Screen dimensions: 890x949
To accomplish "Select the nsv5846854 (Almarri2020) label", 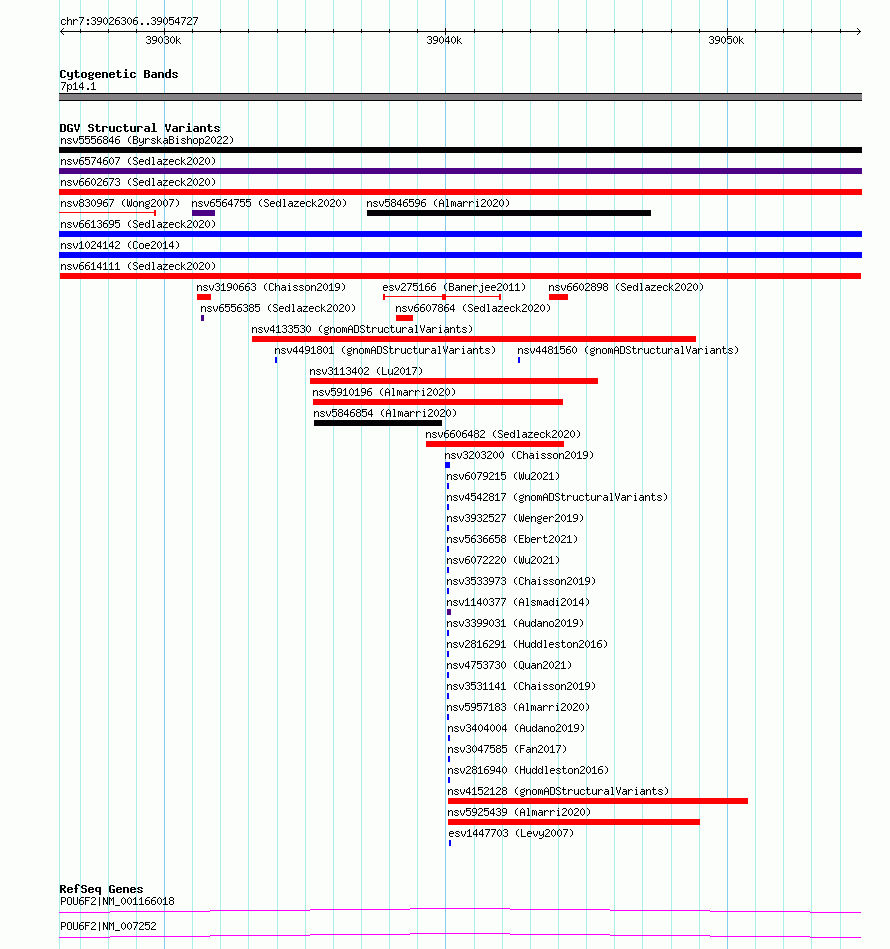I will click(385, 413).
